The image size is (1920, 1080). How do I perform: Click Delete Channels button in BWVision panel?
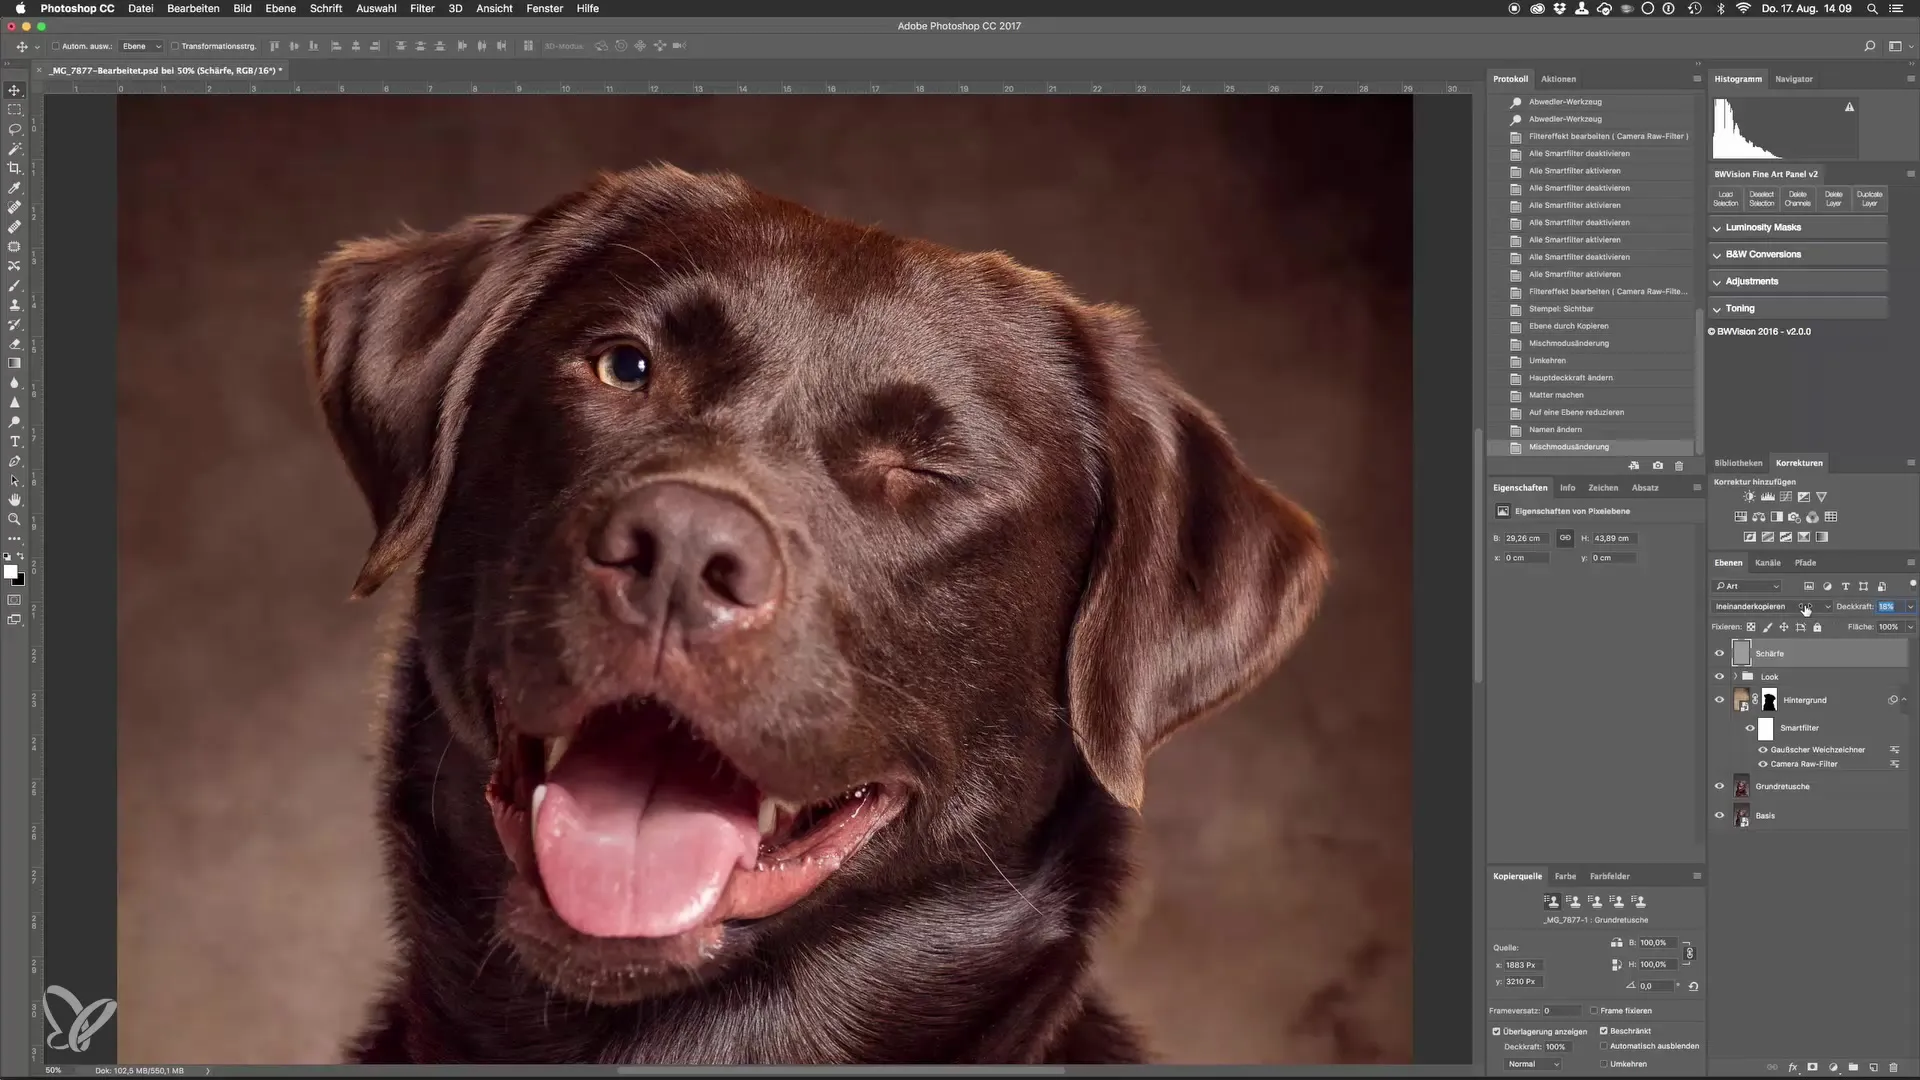(1797, 199)
